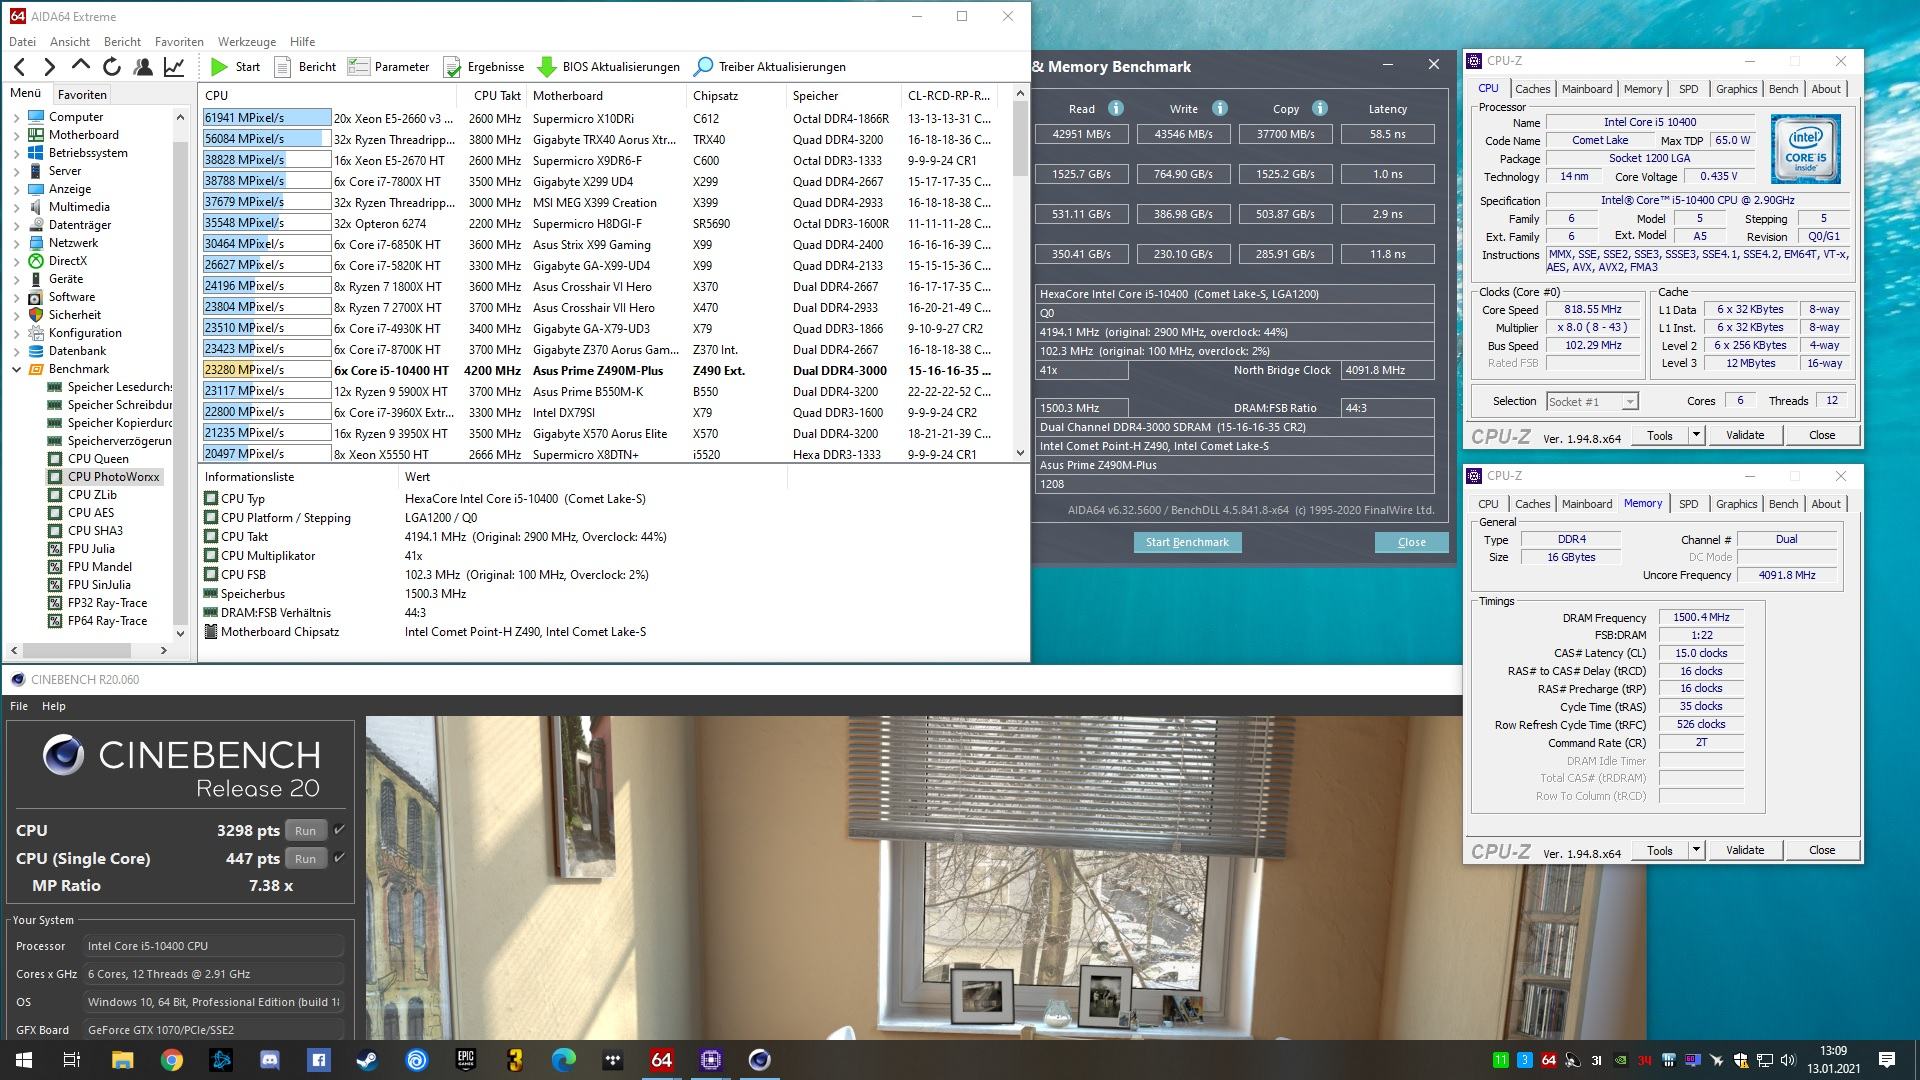Click the info icon next to Read

1116,108
